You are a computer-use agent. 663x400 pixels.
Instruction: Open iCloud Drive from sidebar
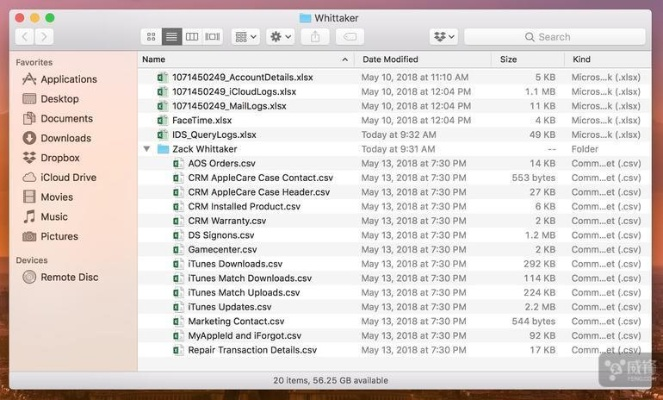[68, 177]
